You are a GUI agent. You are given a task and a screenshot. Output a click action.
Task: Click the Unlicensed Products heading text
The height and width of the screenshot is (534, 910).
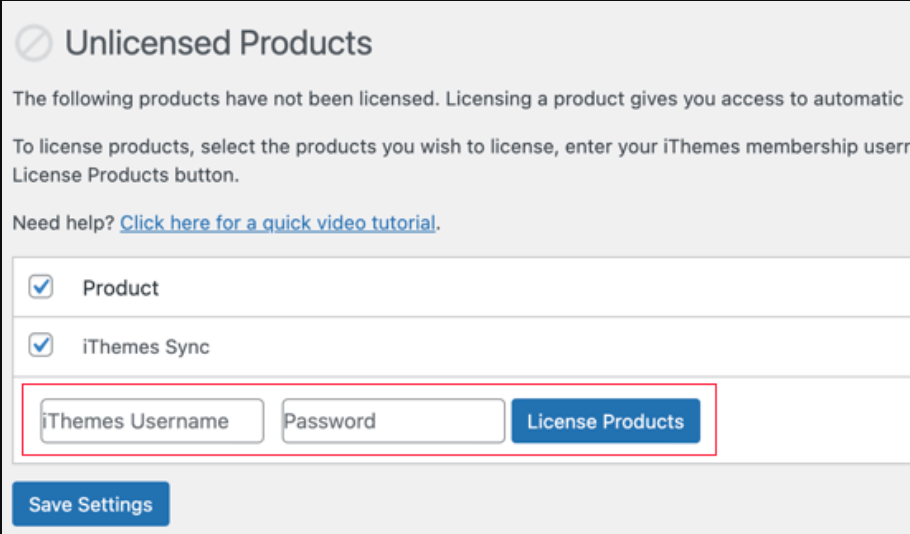point(218,43)
